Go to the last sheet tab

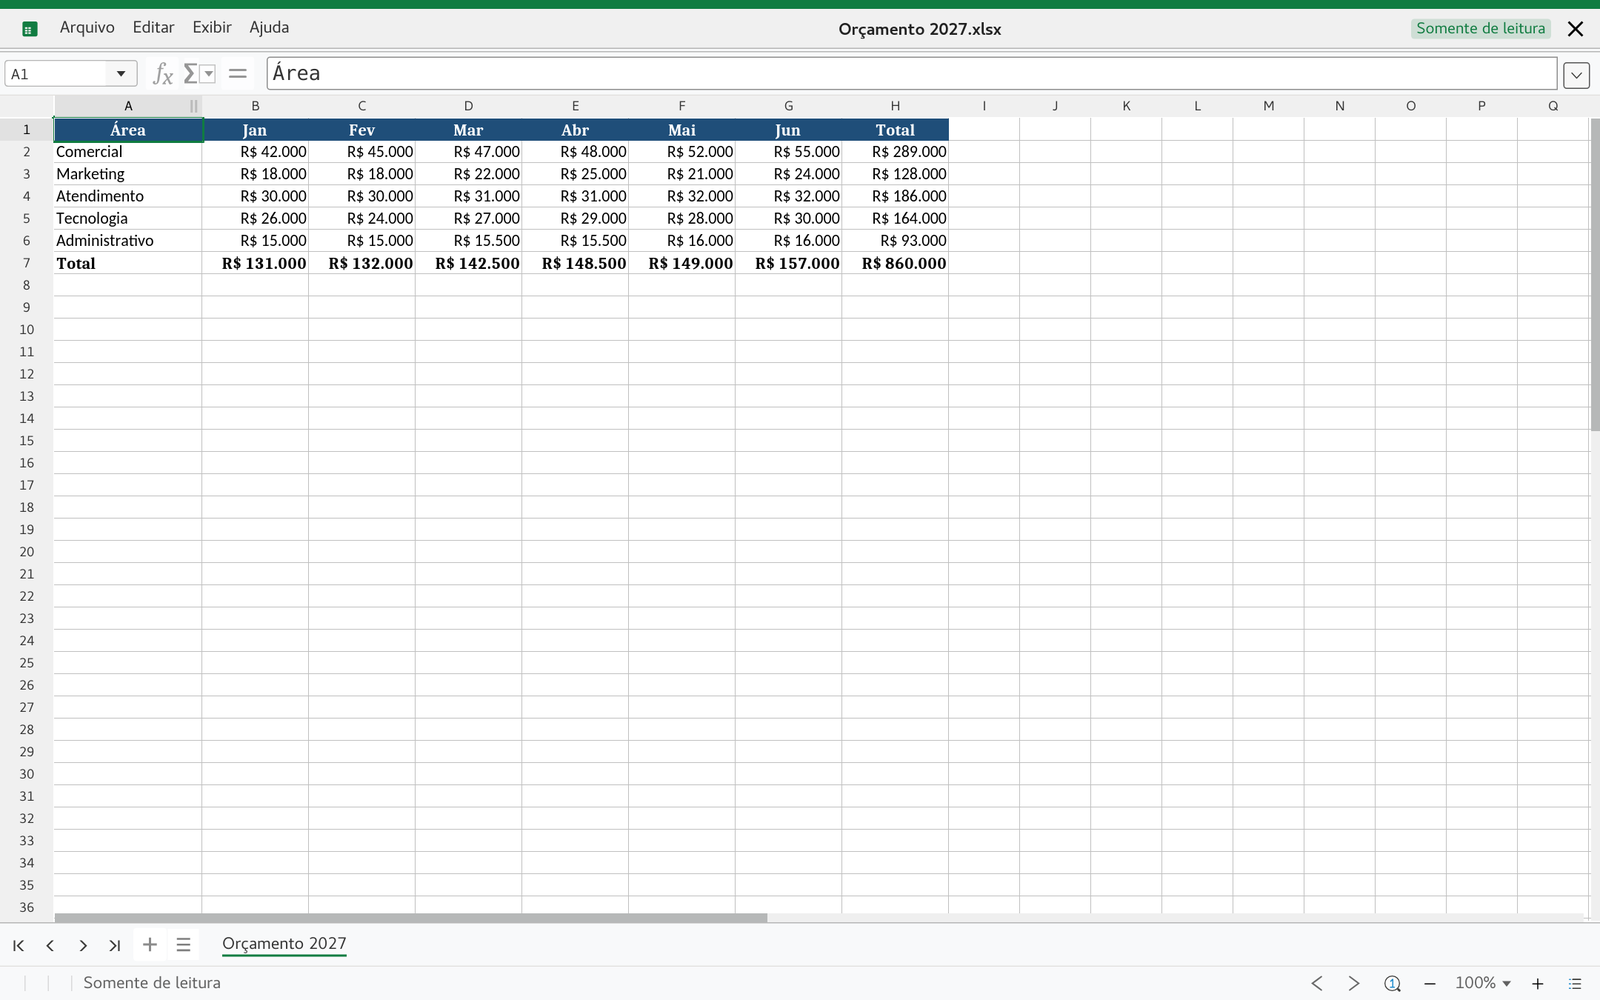pyautogui.click(x=115, y=945)
